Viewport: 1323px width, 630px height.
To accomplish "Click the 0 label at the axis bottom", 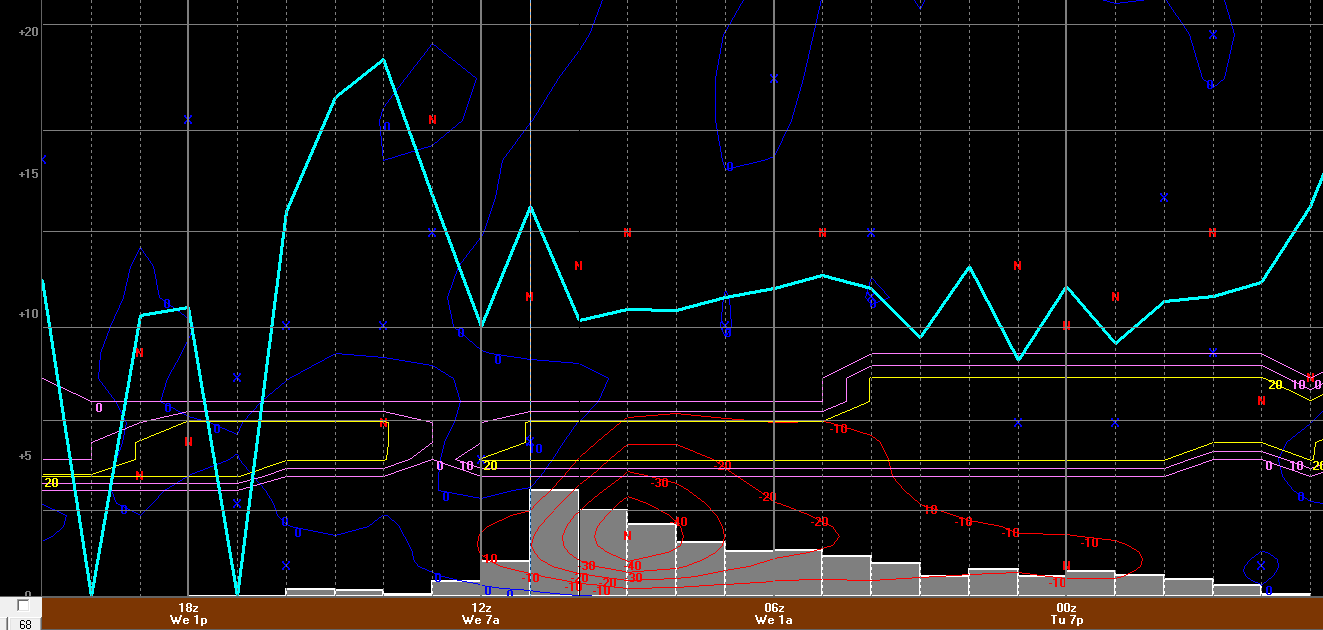I will click(27, 594).
